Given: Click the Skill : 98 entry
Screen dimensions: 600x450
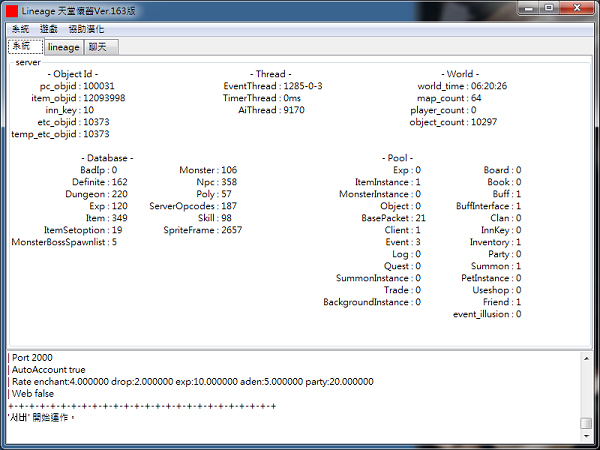Looking at the screenshot, I should (215, 218).
